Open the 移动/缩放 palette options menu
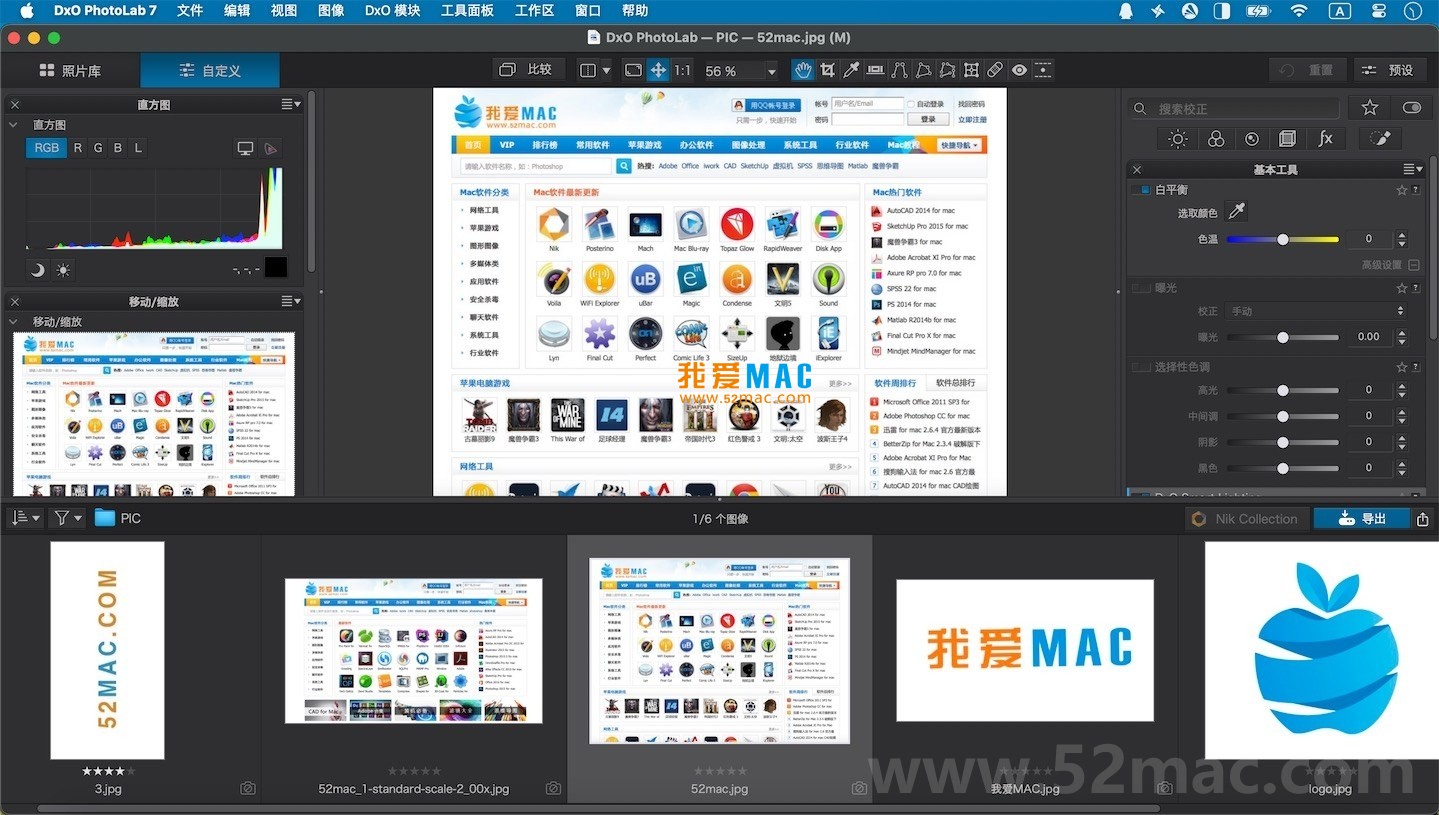The height and width of the screenshot is (815, 1439). point(290,301)
